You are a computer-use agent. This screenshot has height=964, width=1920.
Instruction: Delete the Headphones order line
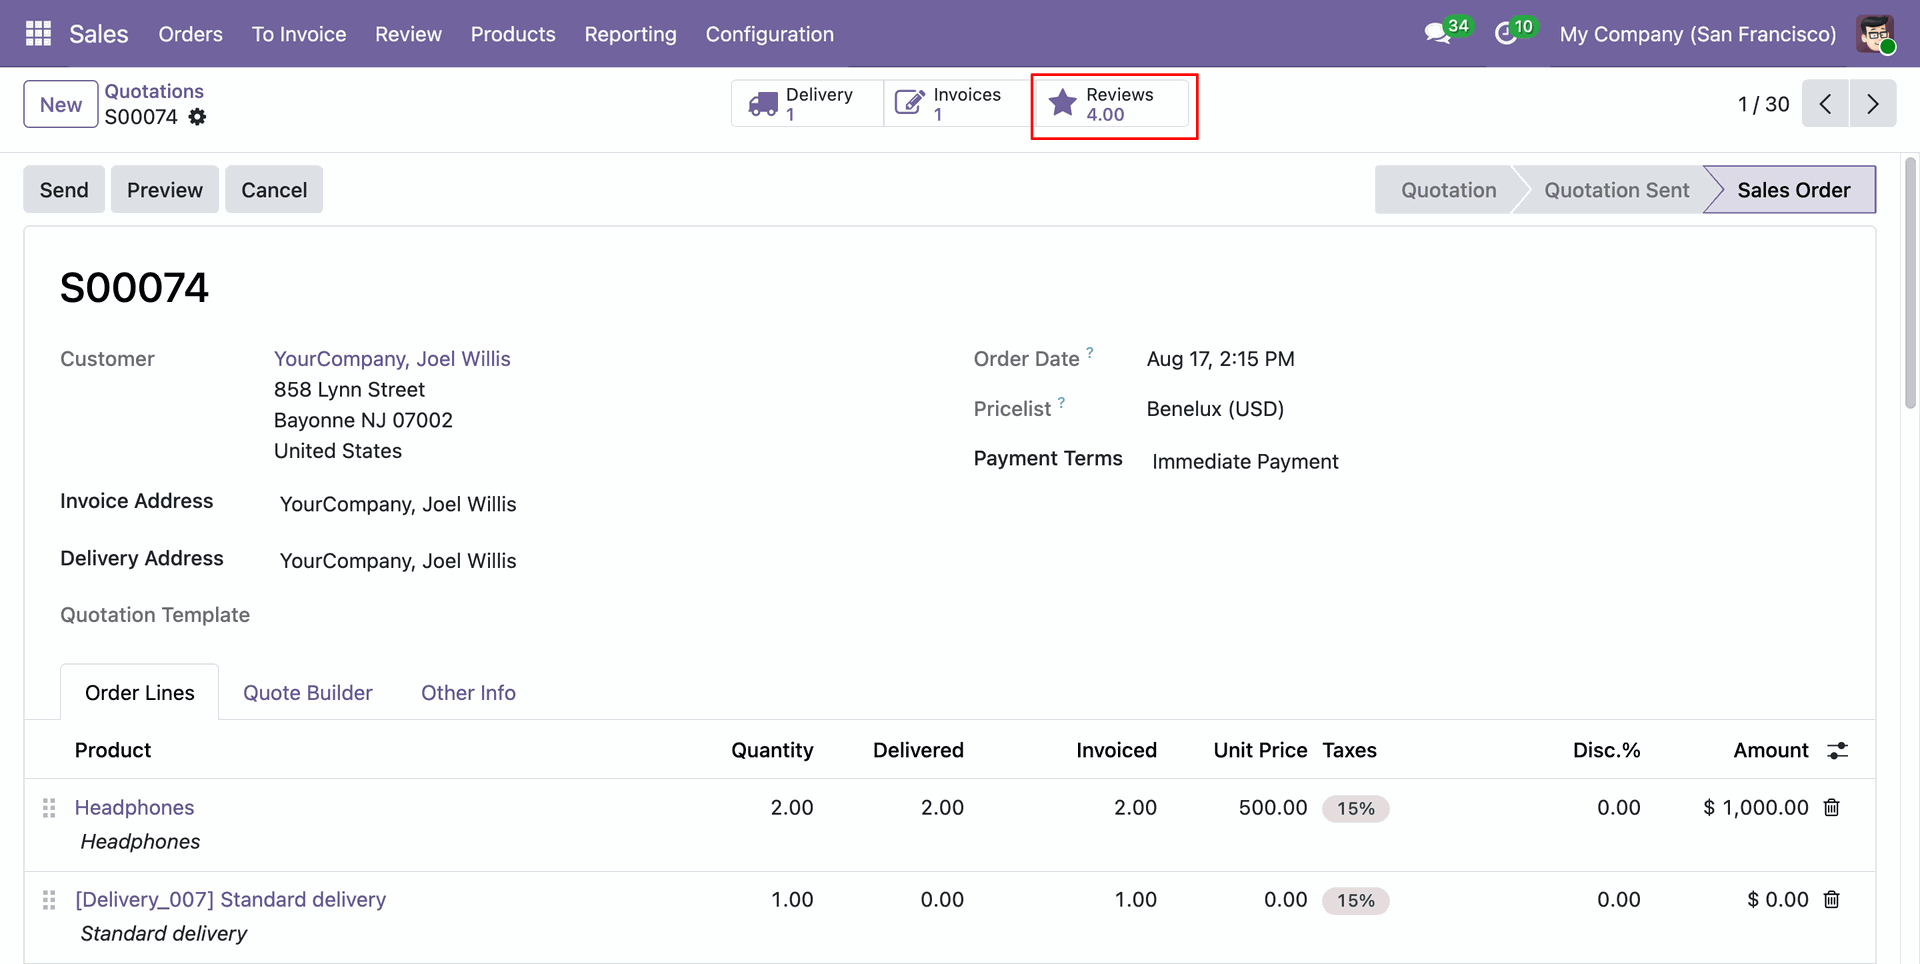[x=1832, y=807]
